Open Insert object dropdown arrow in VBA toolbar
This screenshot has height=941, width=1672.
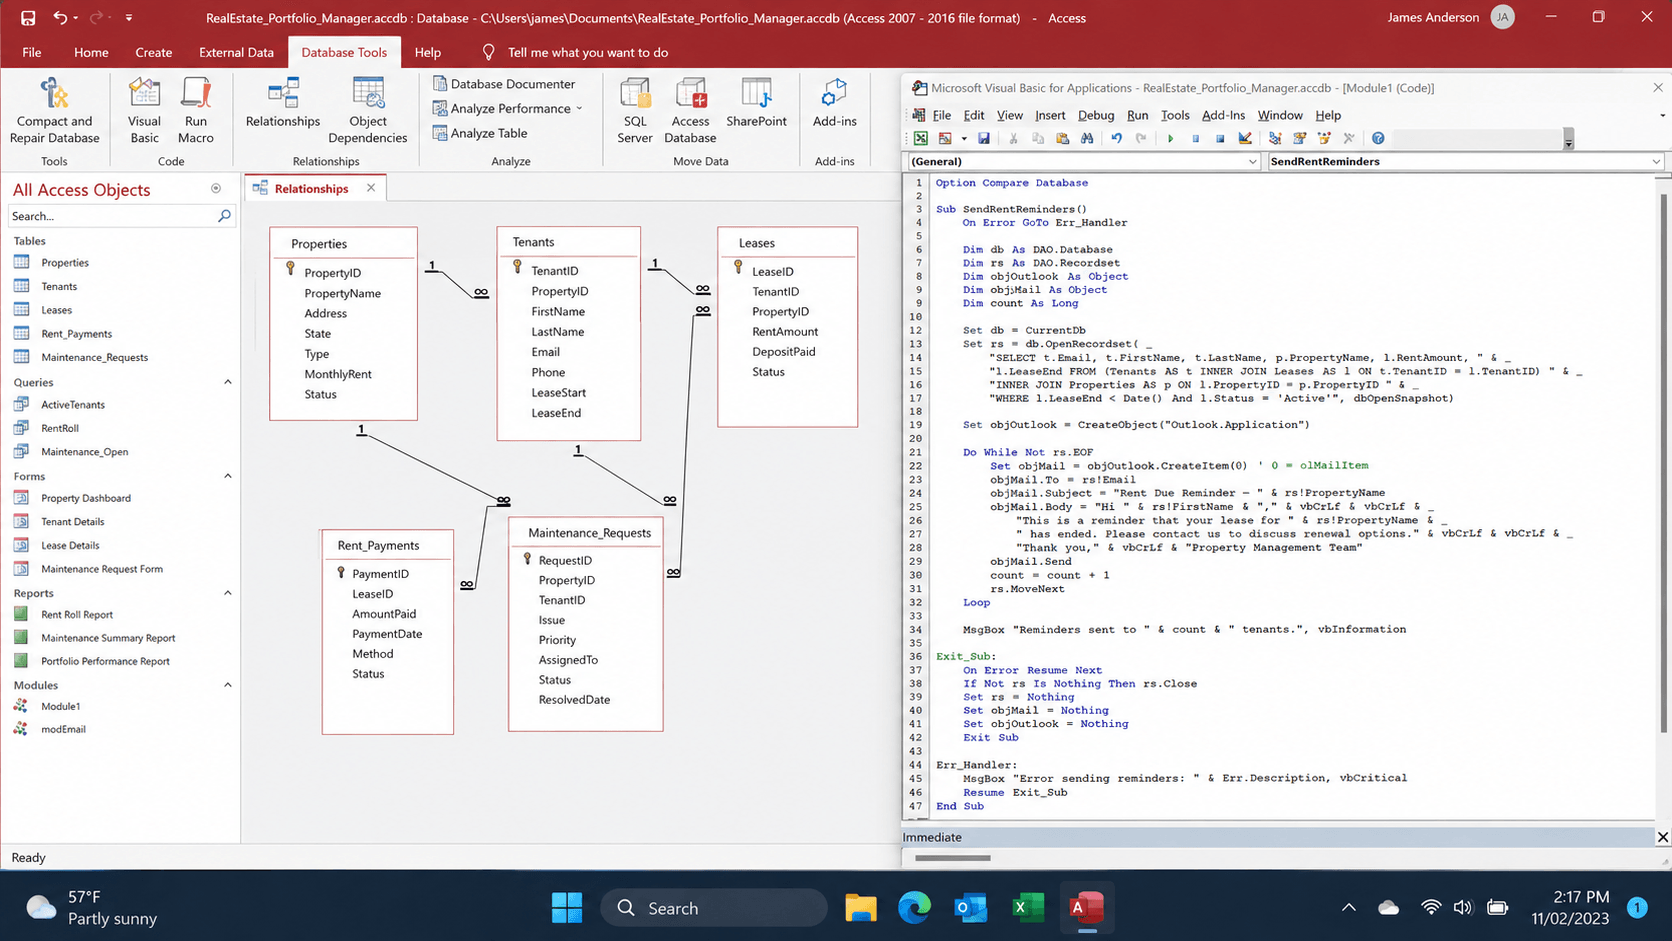point(964,138)
